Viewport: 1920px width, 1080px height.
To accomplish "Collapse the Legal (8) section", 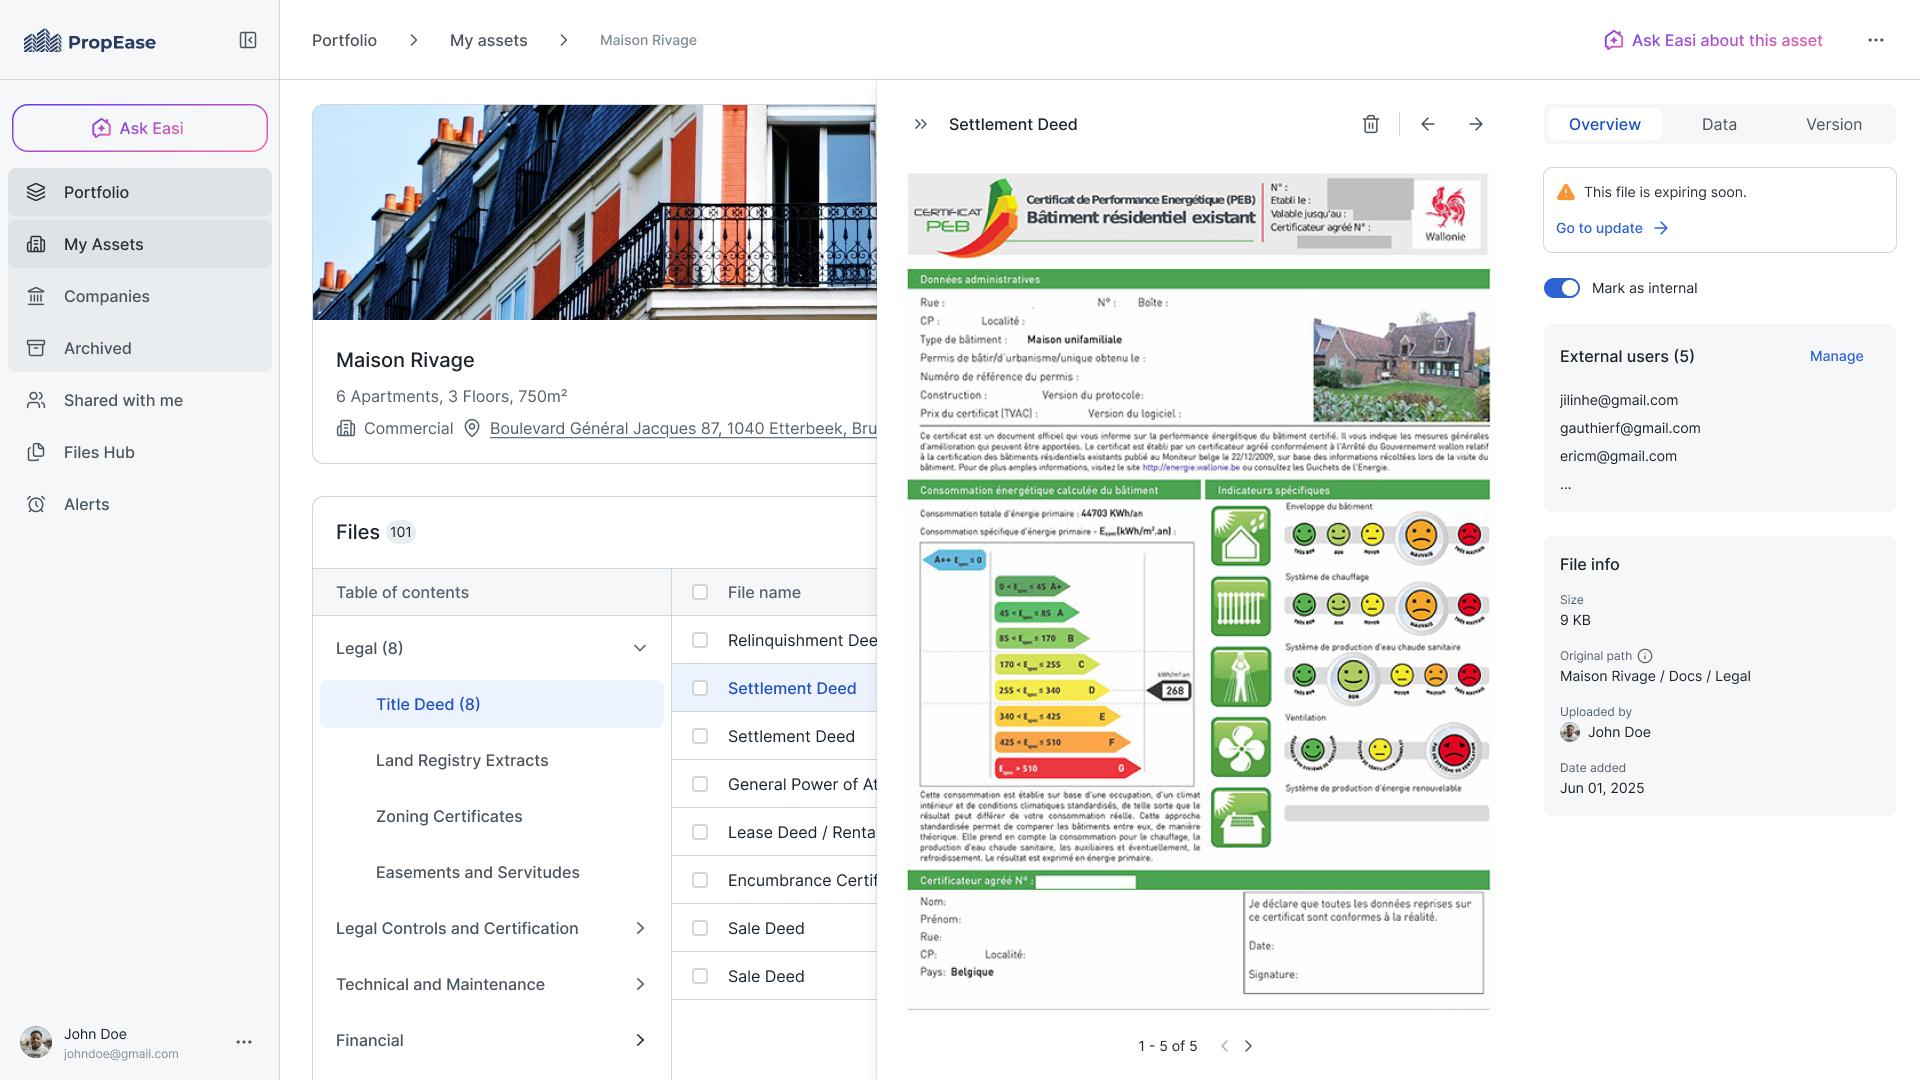I will [x=640, y=648].
